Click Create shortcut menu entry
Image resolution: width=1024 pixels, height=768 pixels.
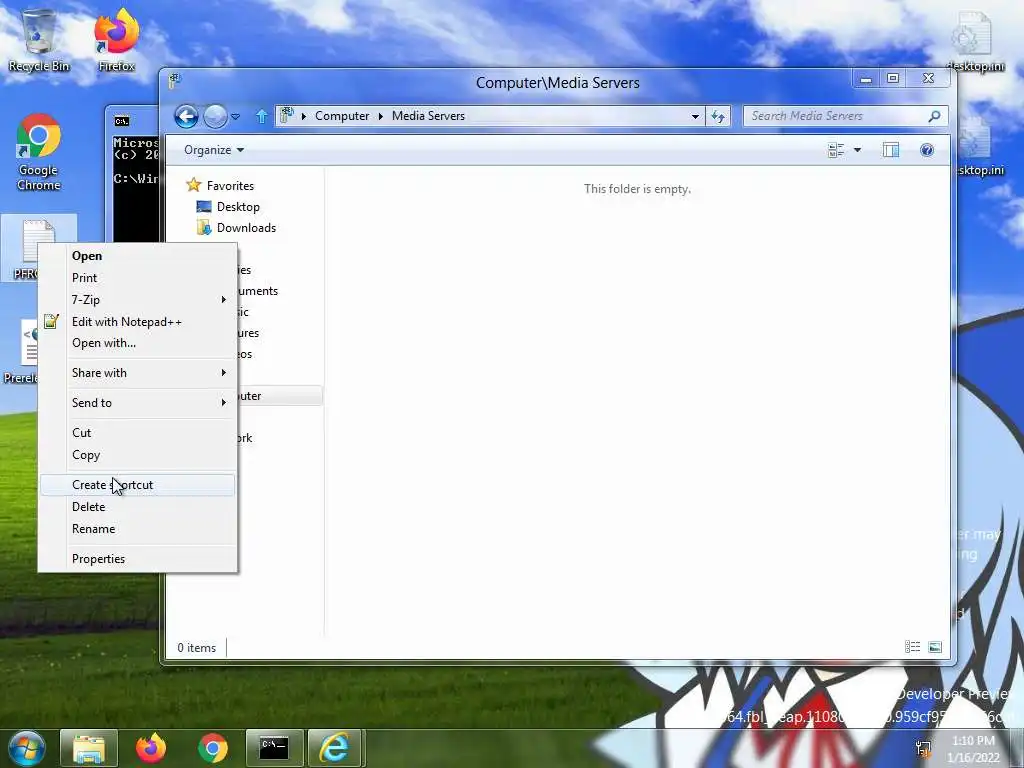[137, 485]
